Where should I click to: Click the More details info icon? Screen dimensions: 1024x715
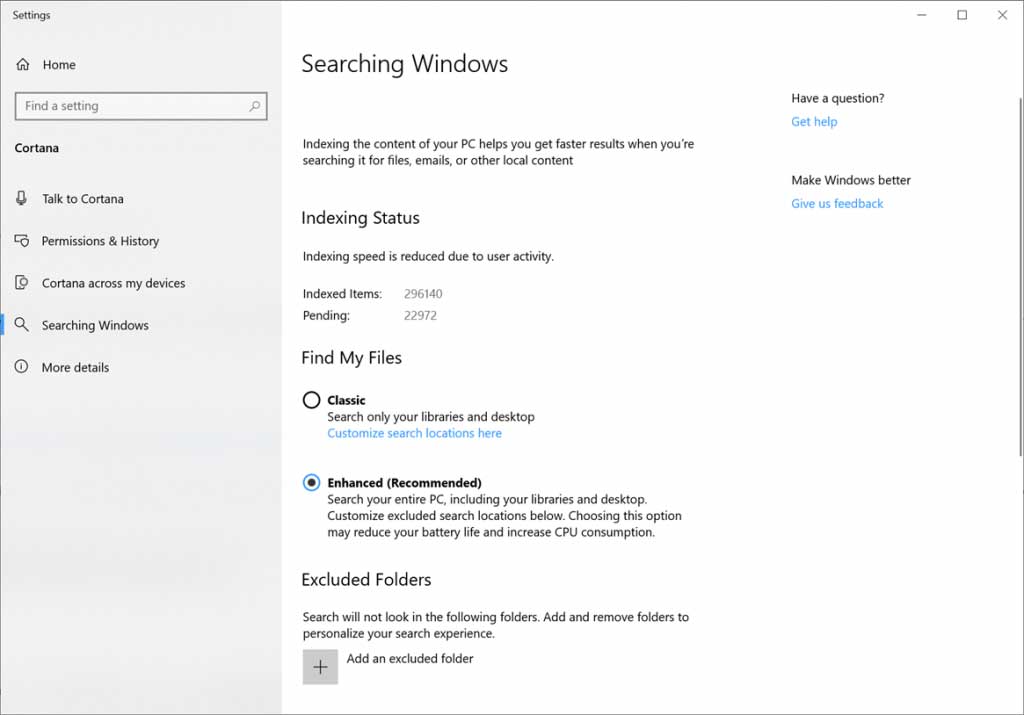coord(21,367)
